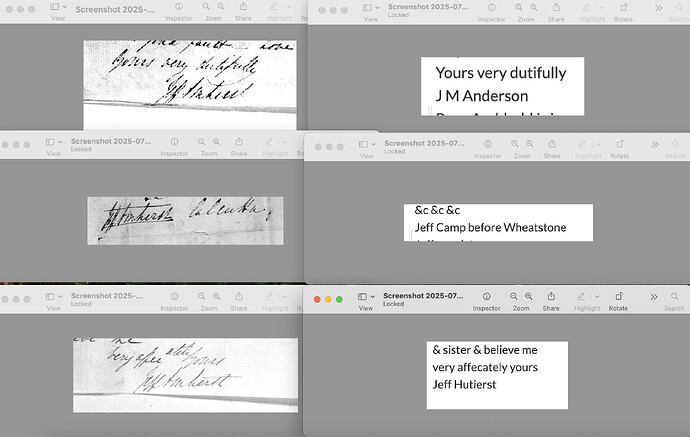Zoom out in handwritten 'very dutifully' window
The width and height of the screenshot is (690, 437).
point(206,7)
